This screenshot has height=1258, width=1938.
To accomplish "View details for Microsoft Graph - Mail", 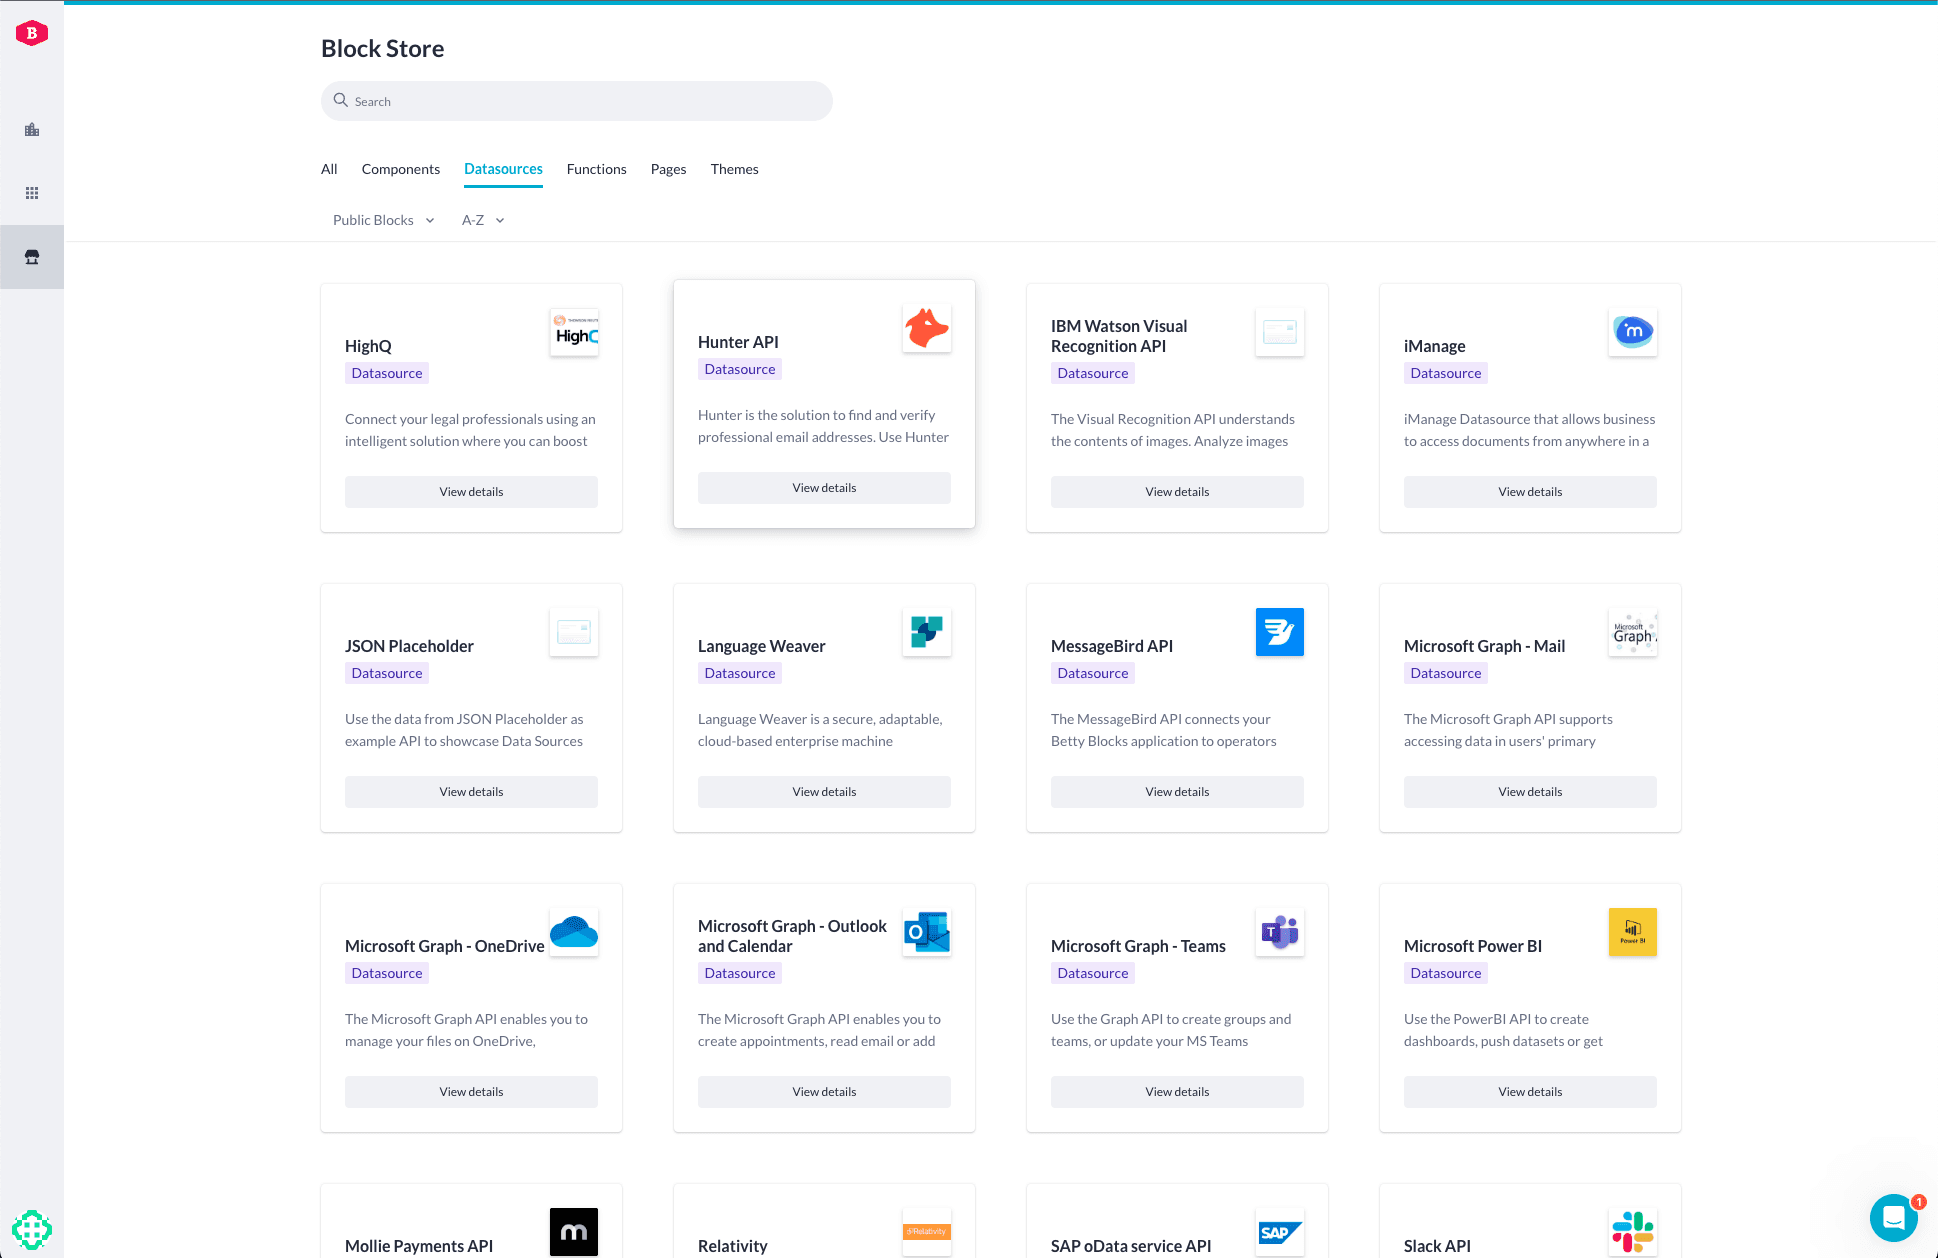I will click(x=1531, y=792).
